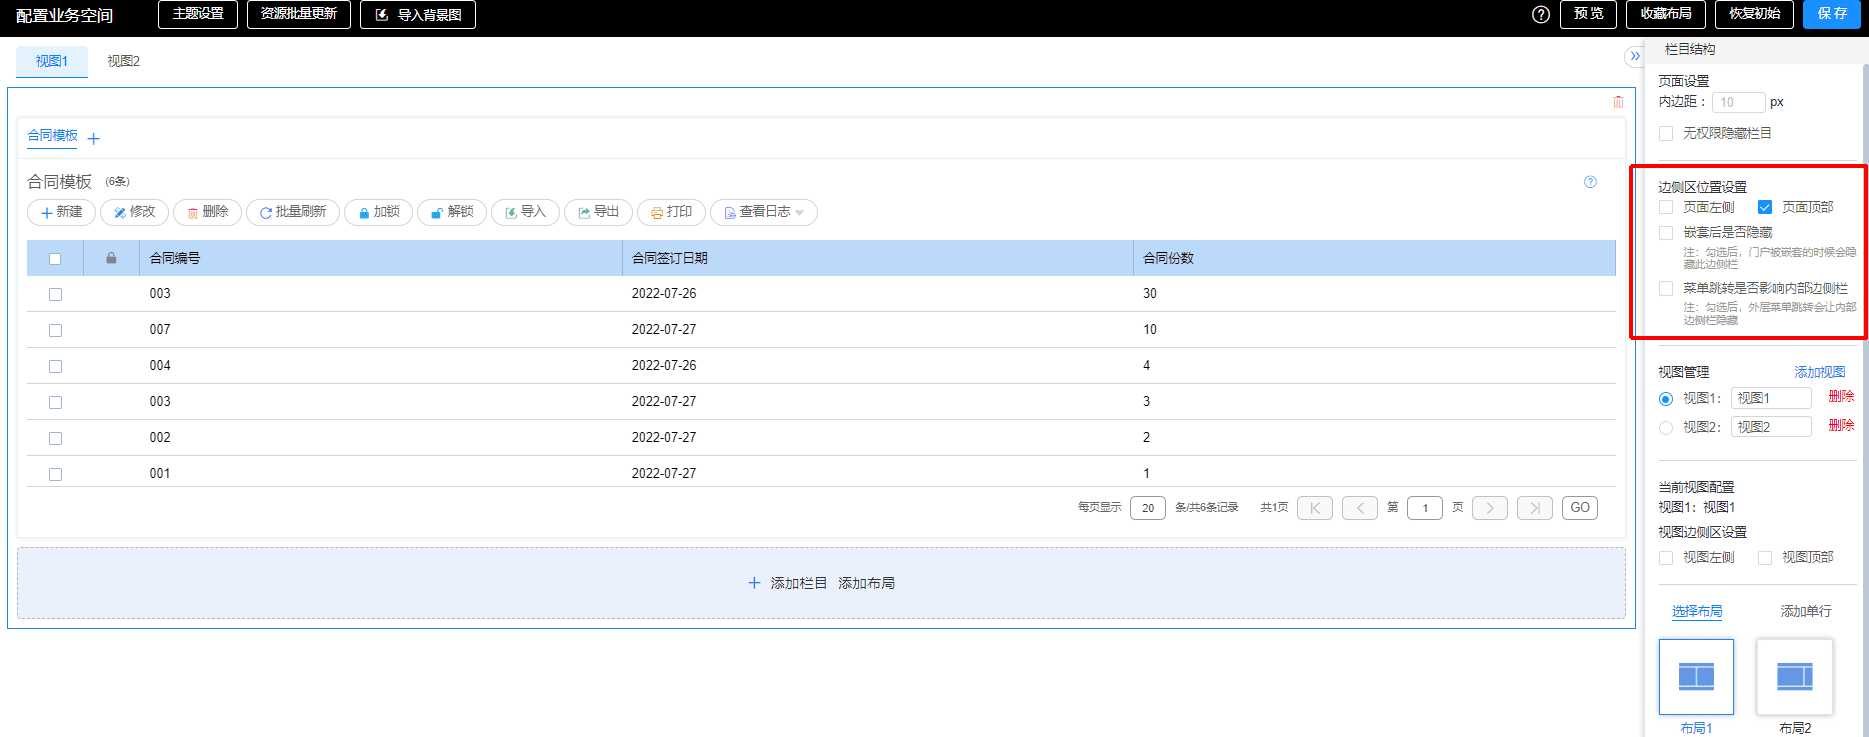1869x737 pixels.
Task: Click 批量刷新 batch refresh button
Action: (x=293, y=212)
